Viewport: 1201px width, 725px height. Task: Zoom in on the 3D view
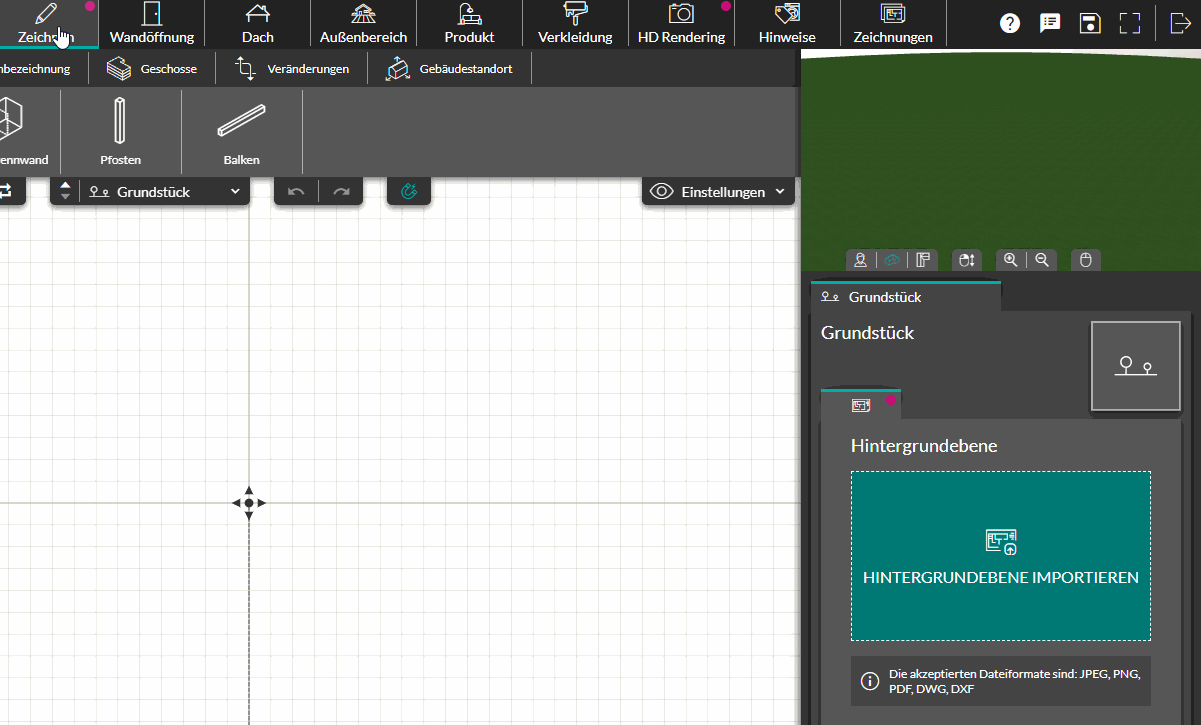1011,260
